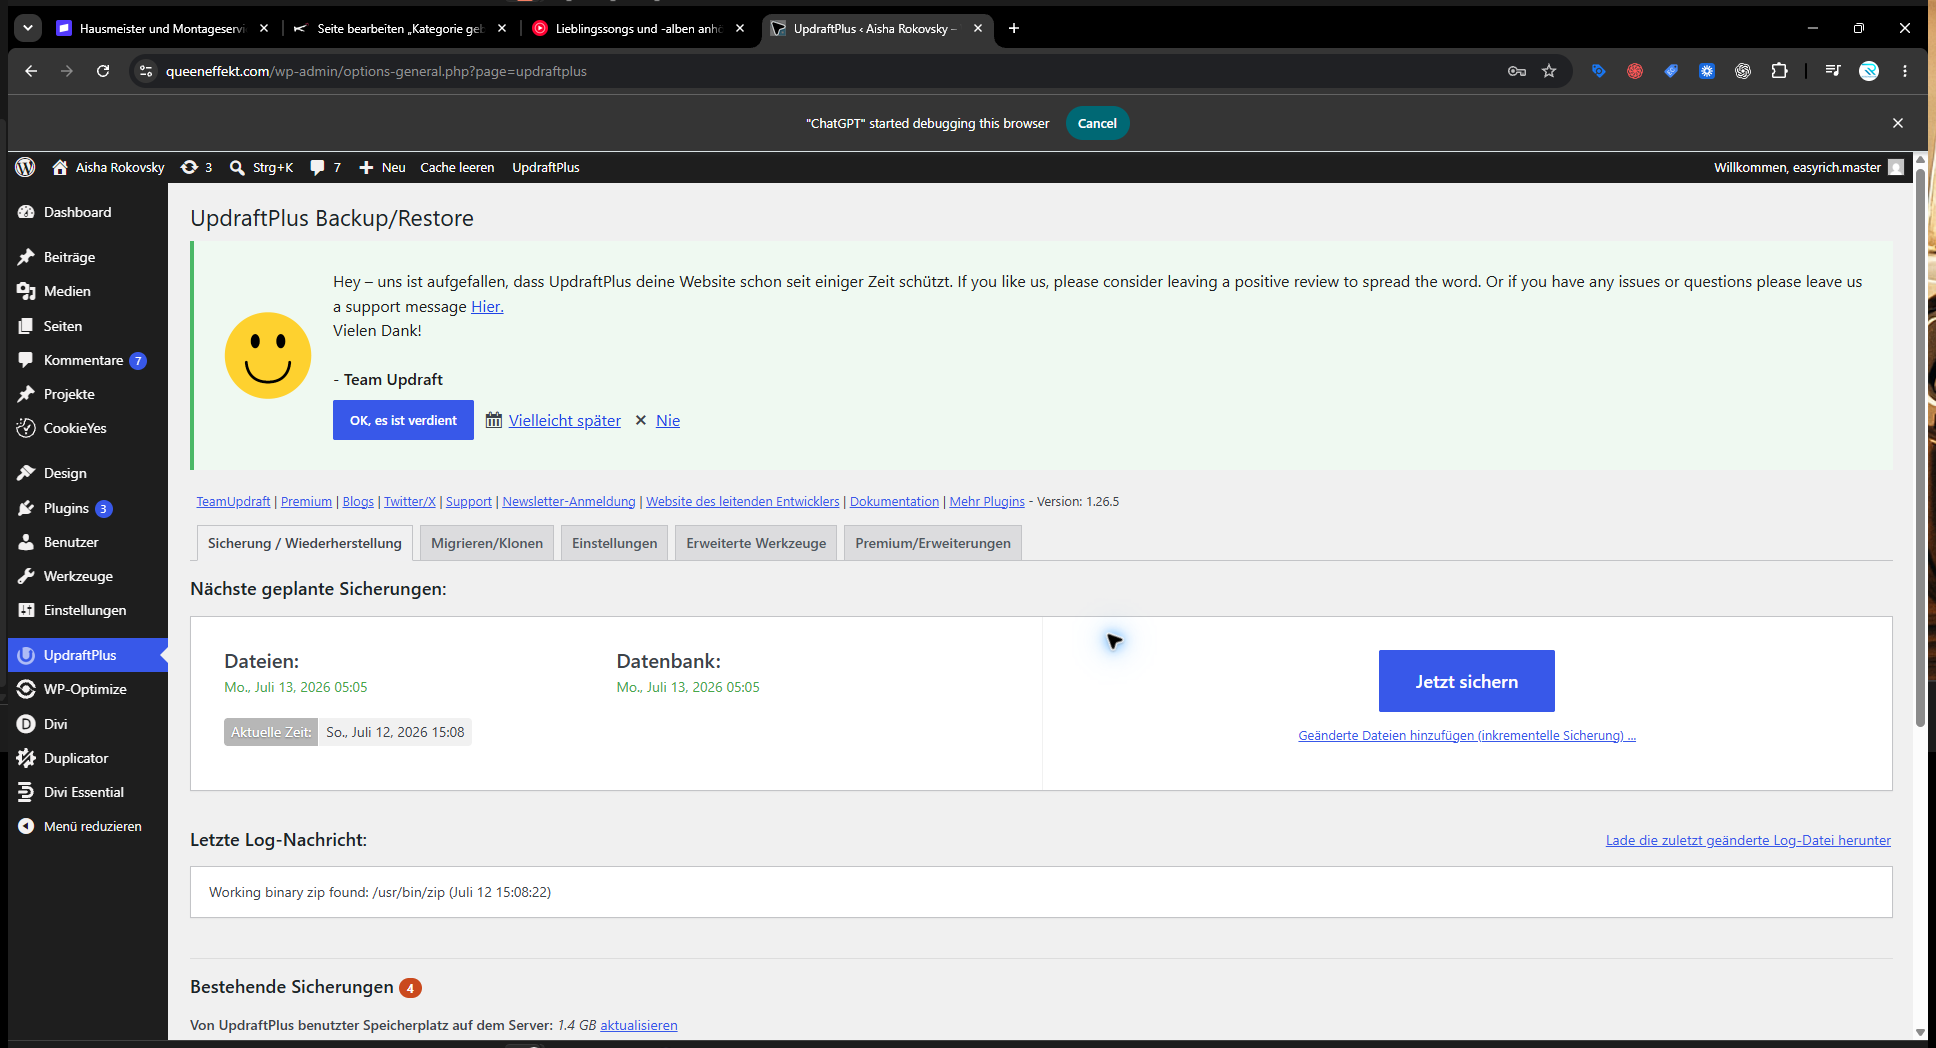Viewport: 1936px width, 1048px height.
Task: Switch to Lieblingssongs und -alben browser tab
Action: click(636, 28)
